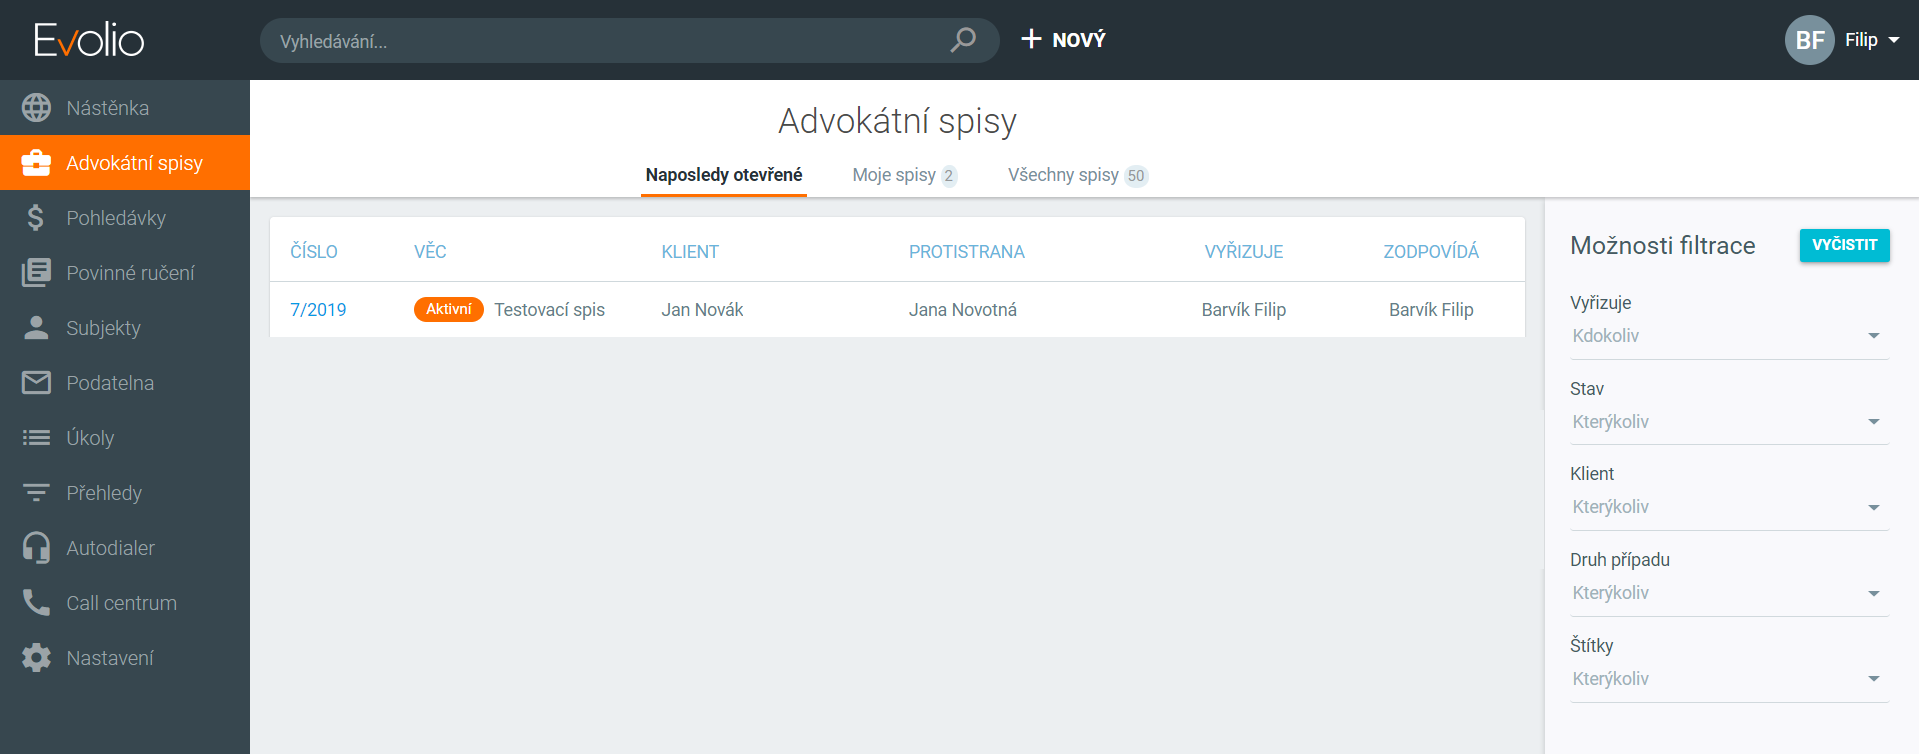Image resolution: width=1919 pixels, height=754 pixels.
Task: Click the Nový create button
Action: (x=1063, y=40)
